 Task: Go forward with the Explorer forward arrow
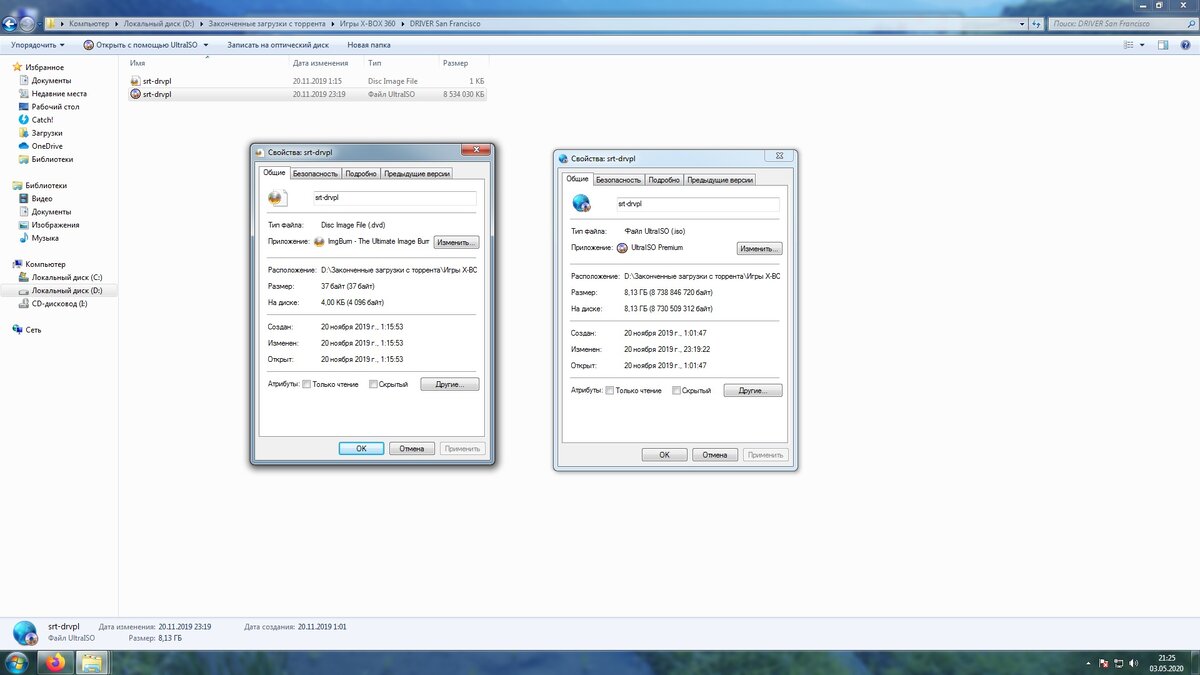(x=27, y=24)
